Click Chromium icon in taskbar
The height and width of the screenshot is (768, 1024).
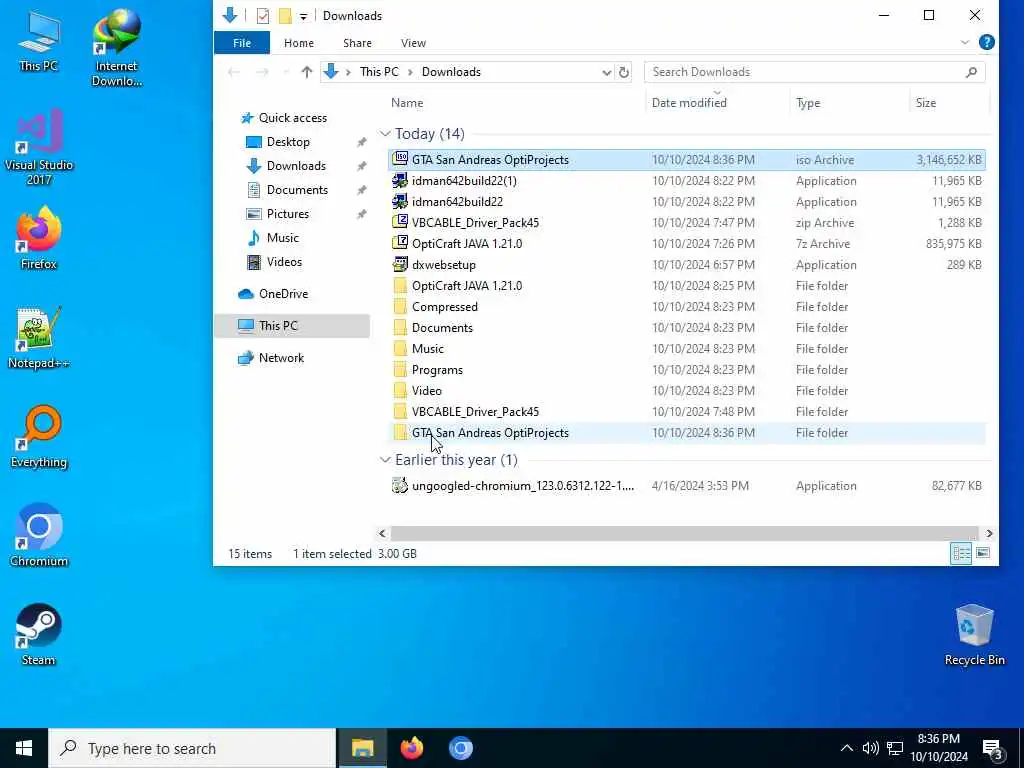pyautogui.click(x=460, y=748)
